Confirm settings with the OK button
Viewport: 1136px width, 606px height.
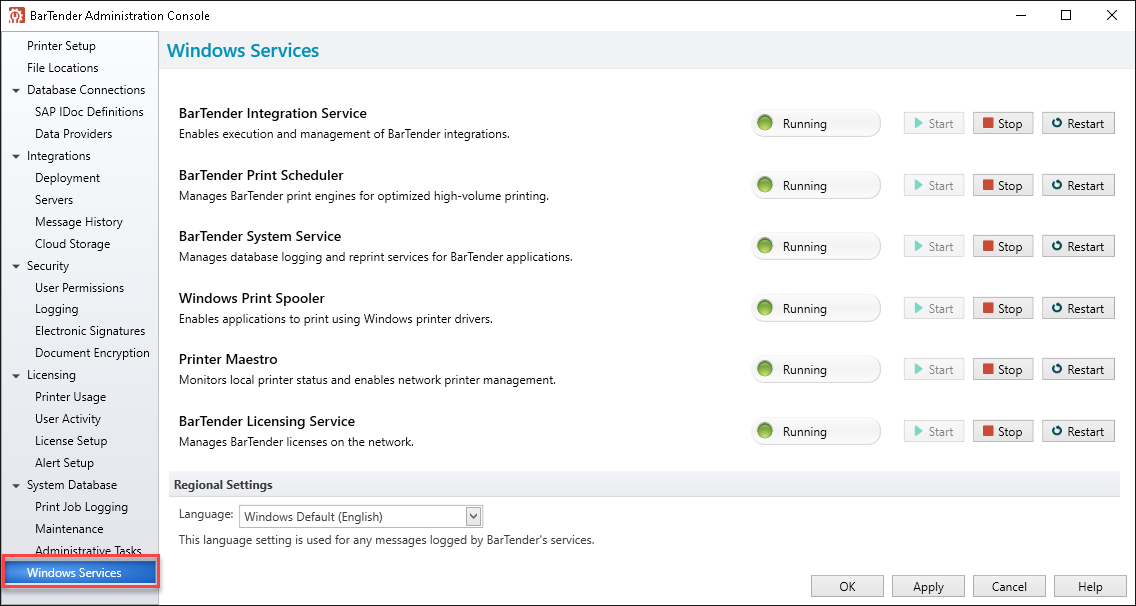coord(848,586)
